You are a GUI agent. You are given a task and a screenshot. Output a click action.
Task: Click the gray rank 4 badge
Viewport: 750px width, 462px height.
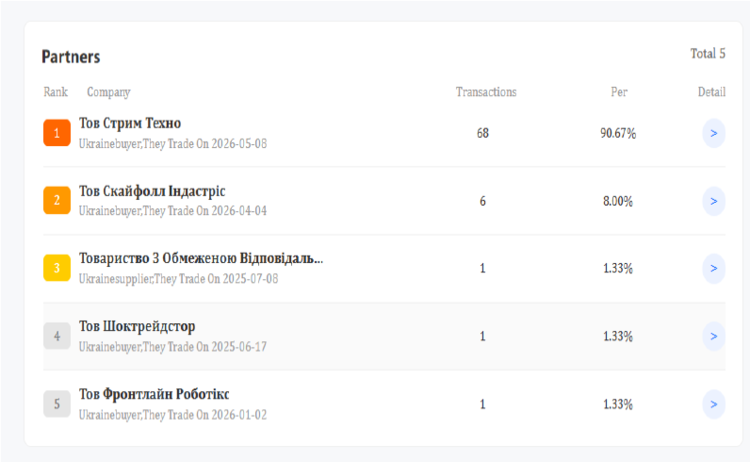click(x=57, y=336)
